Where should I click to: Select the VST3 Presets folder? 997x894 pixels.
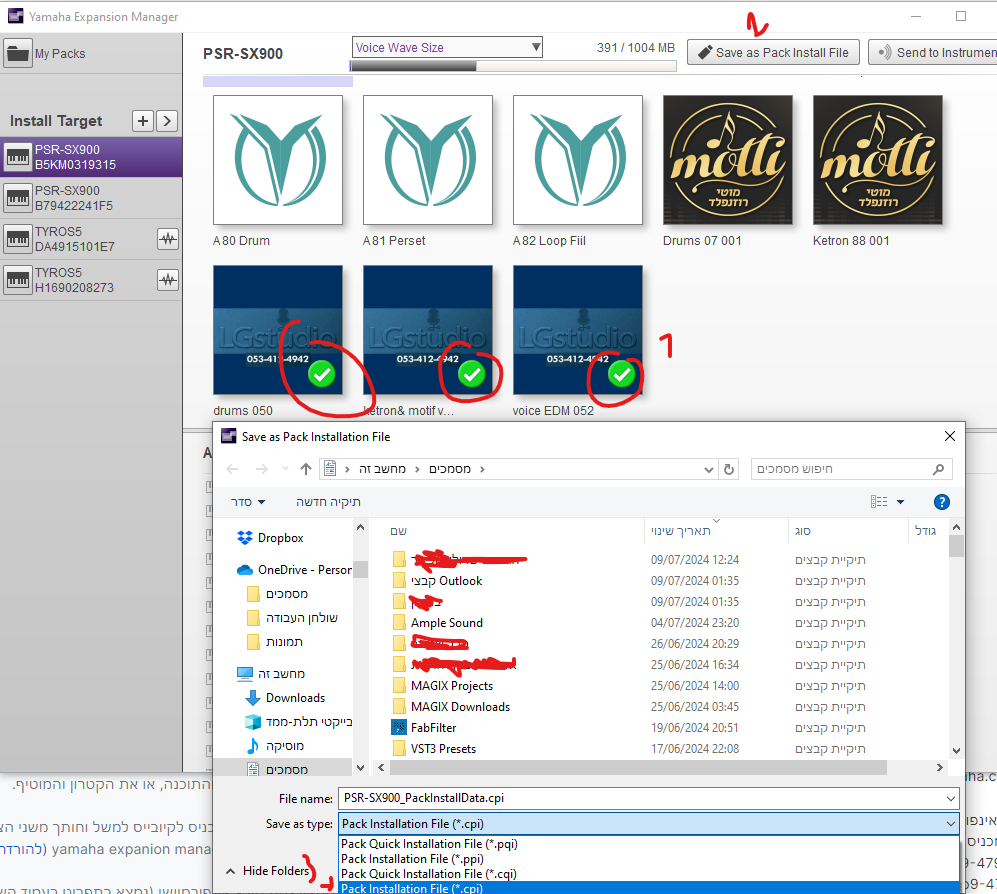[443, 749]
